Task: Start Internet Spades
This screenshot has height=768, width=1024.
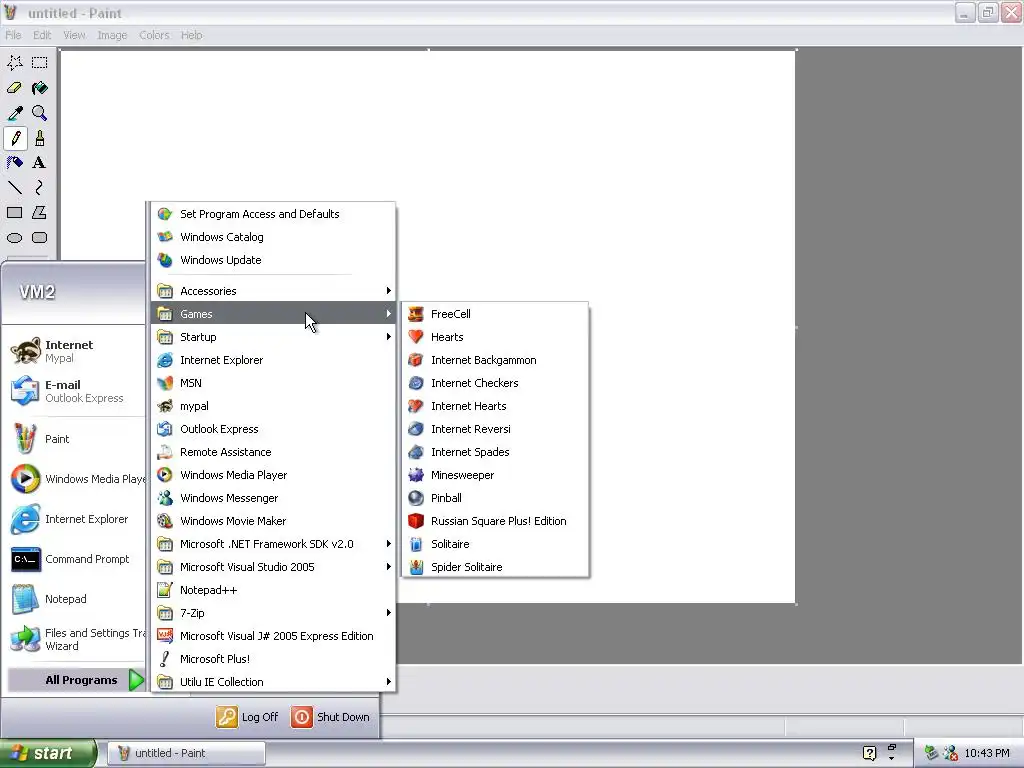Action: pyautogui.click(x=495, y=452)
